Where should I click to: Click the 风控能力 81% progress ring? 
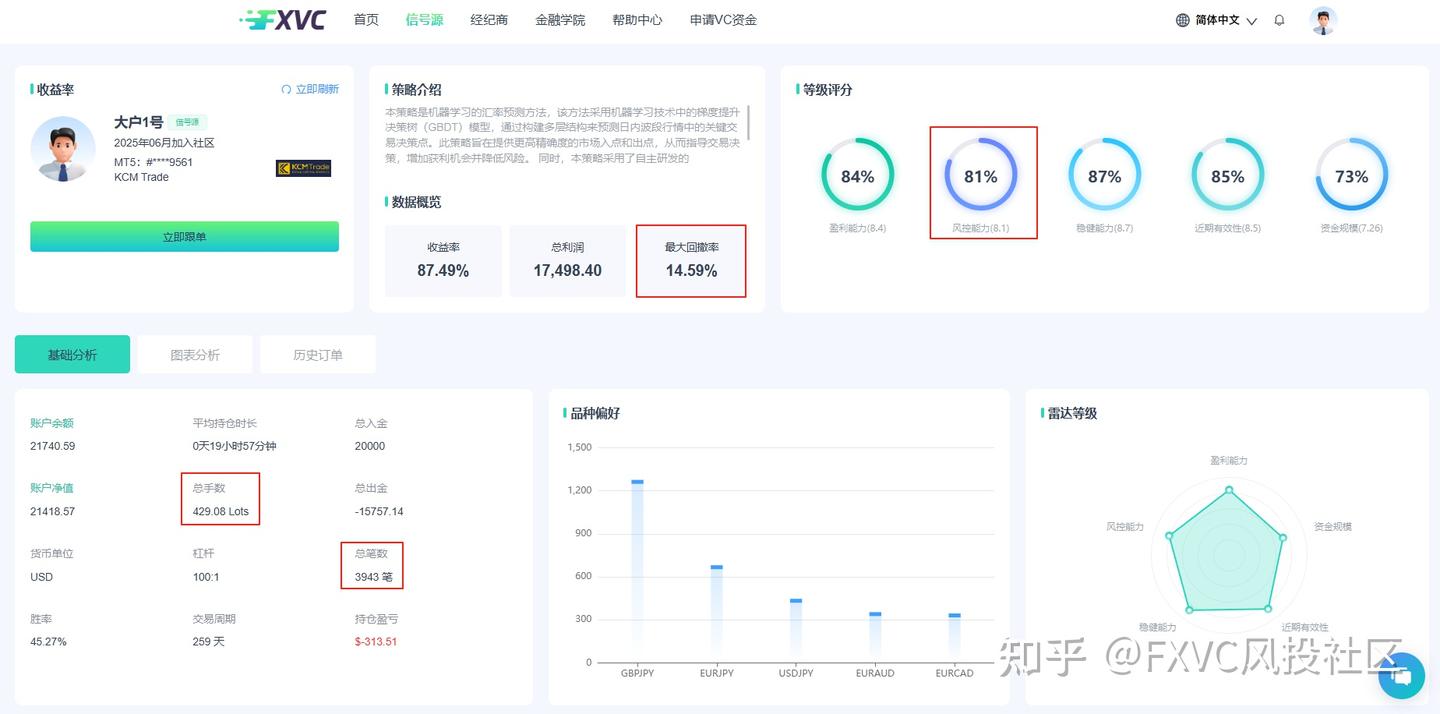pyautogui.click(x=982, y=176)
